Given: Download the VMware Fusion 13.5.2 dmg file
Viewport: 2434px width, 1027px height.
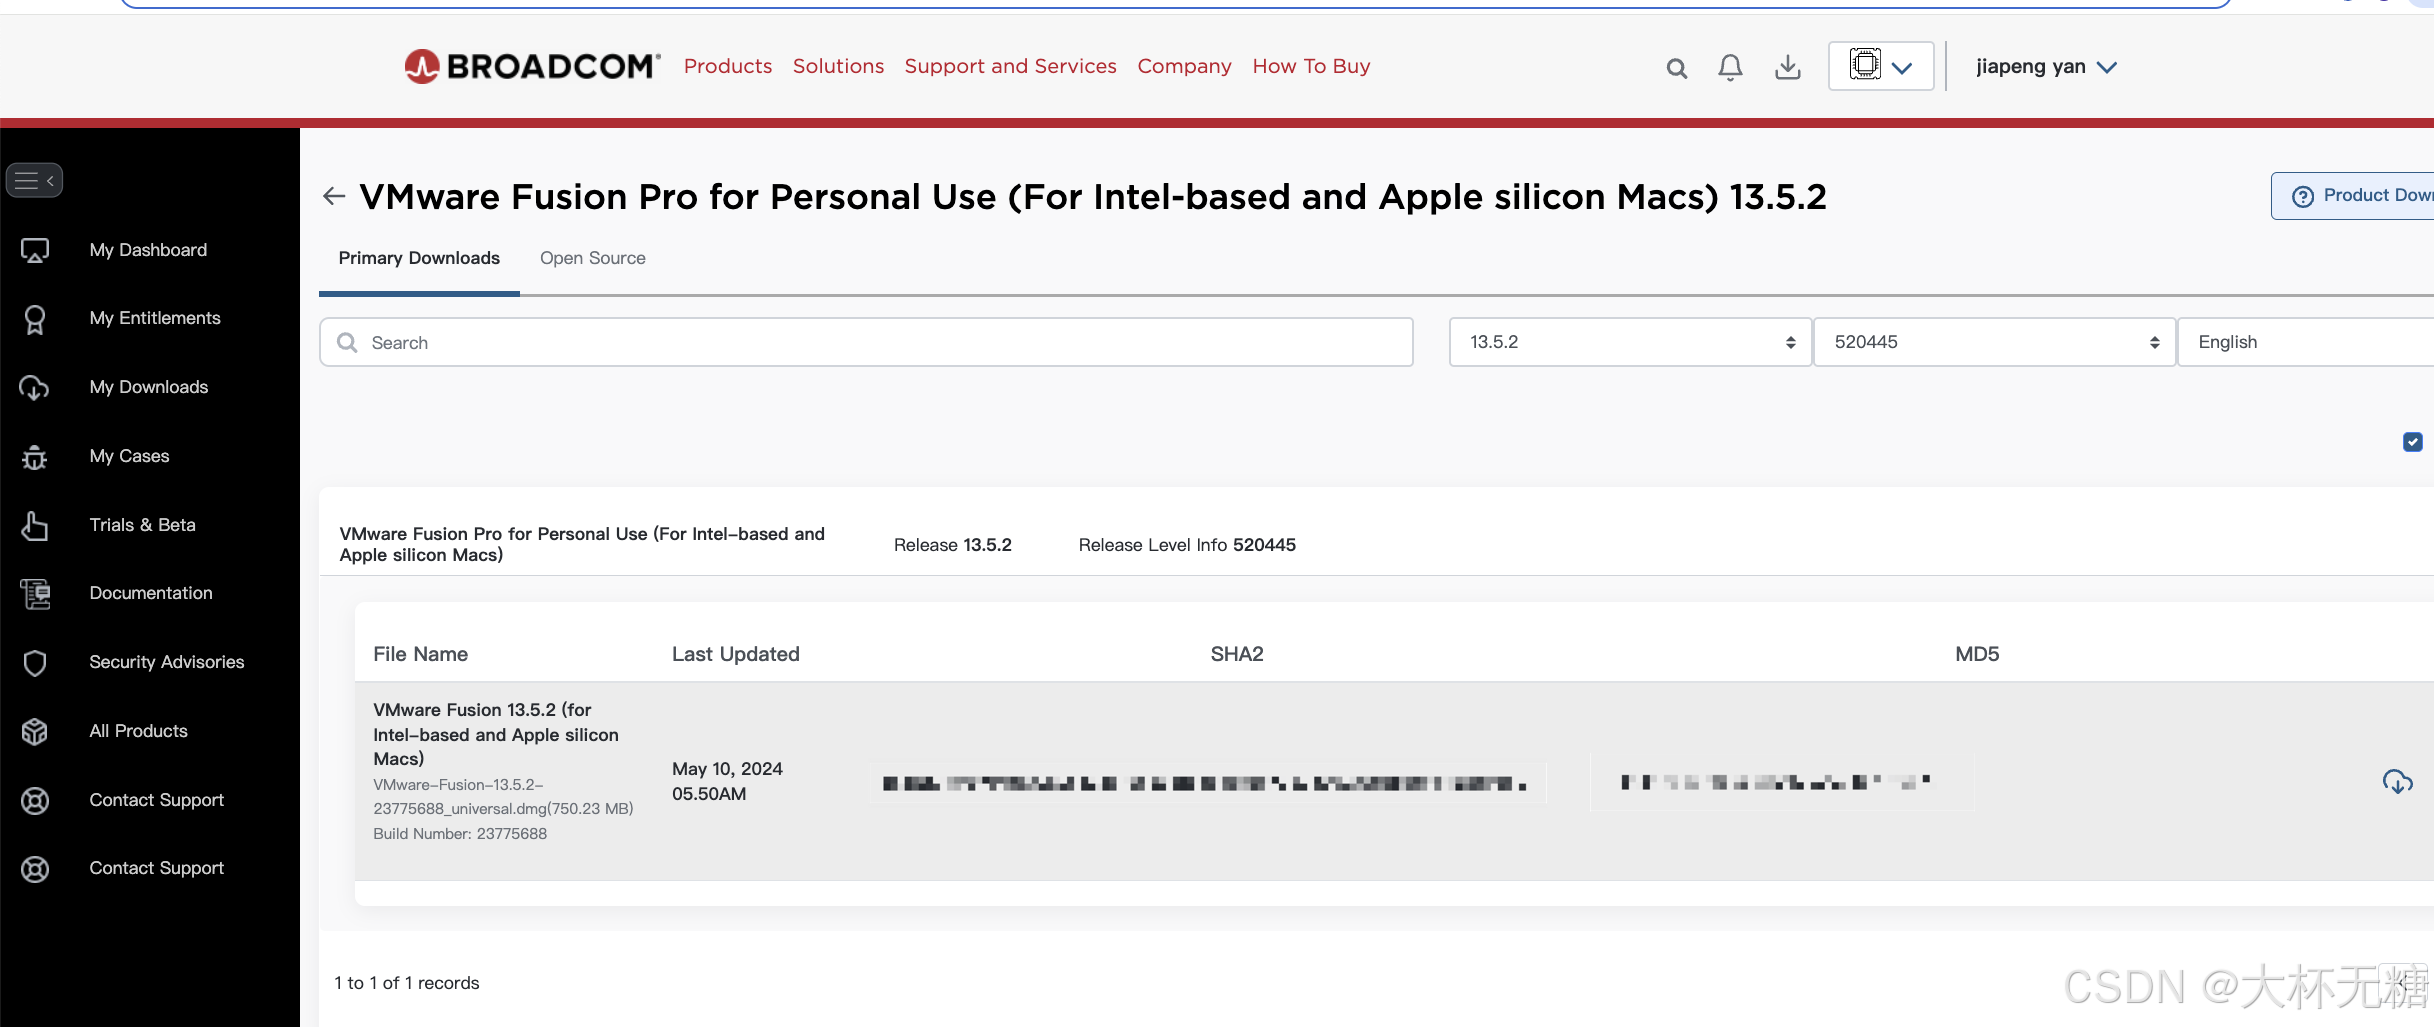Looking at the screenshot, I should (x=2397, y=782).
